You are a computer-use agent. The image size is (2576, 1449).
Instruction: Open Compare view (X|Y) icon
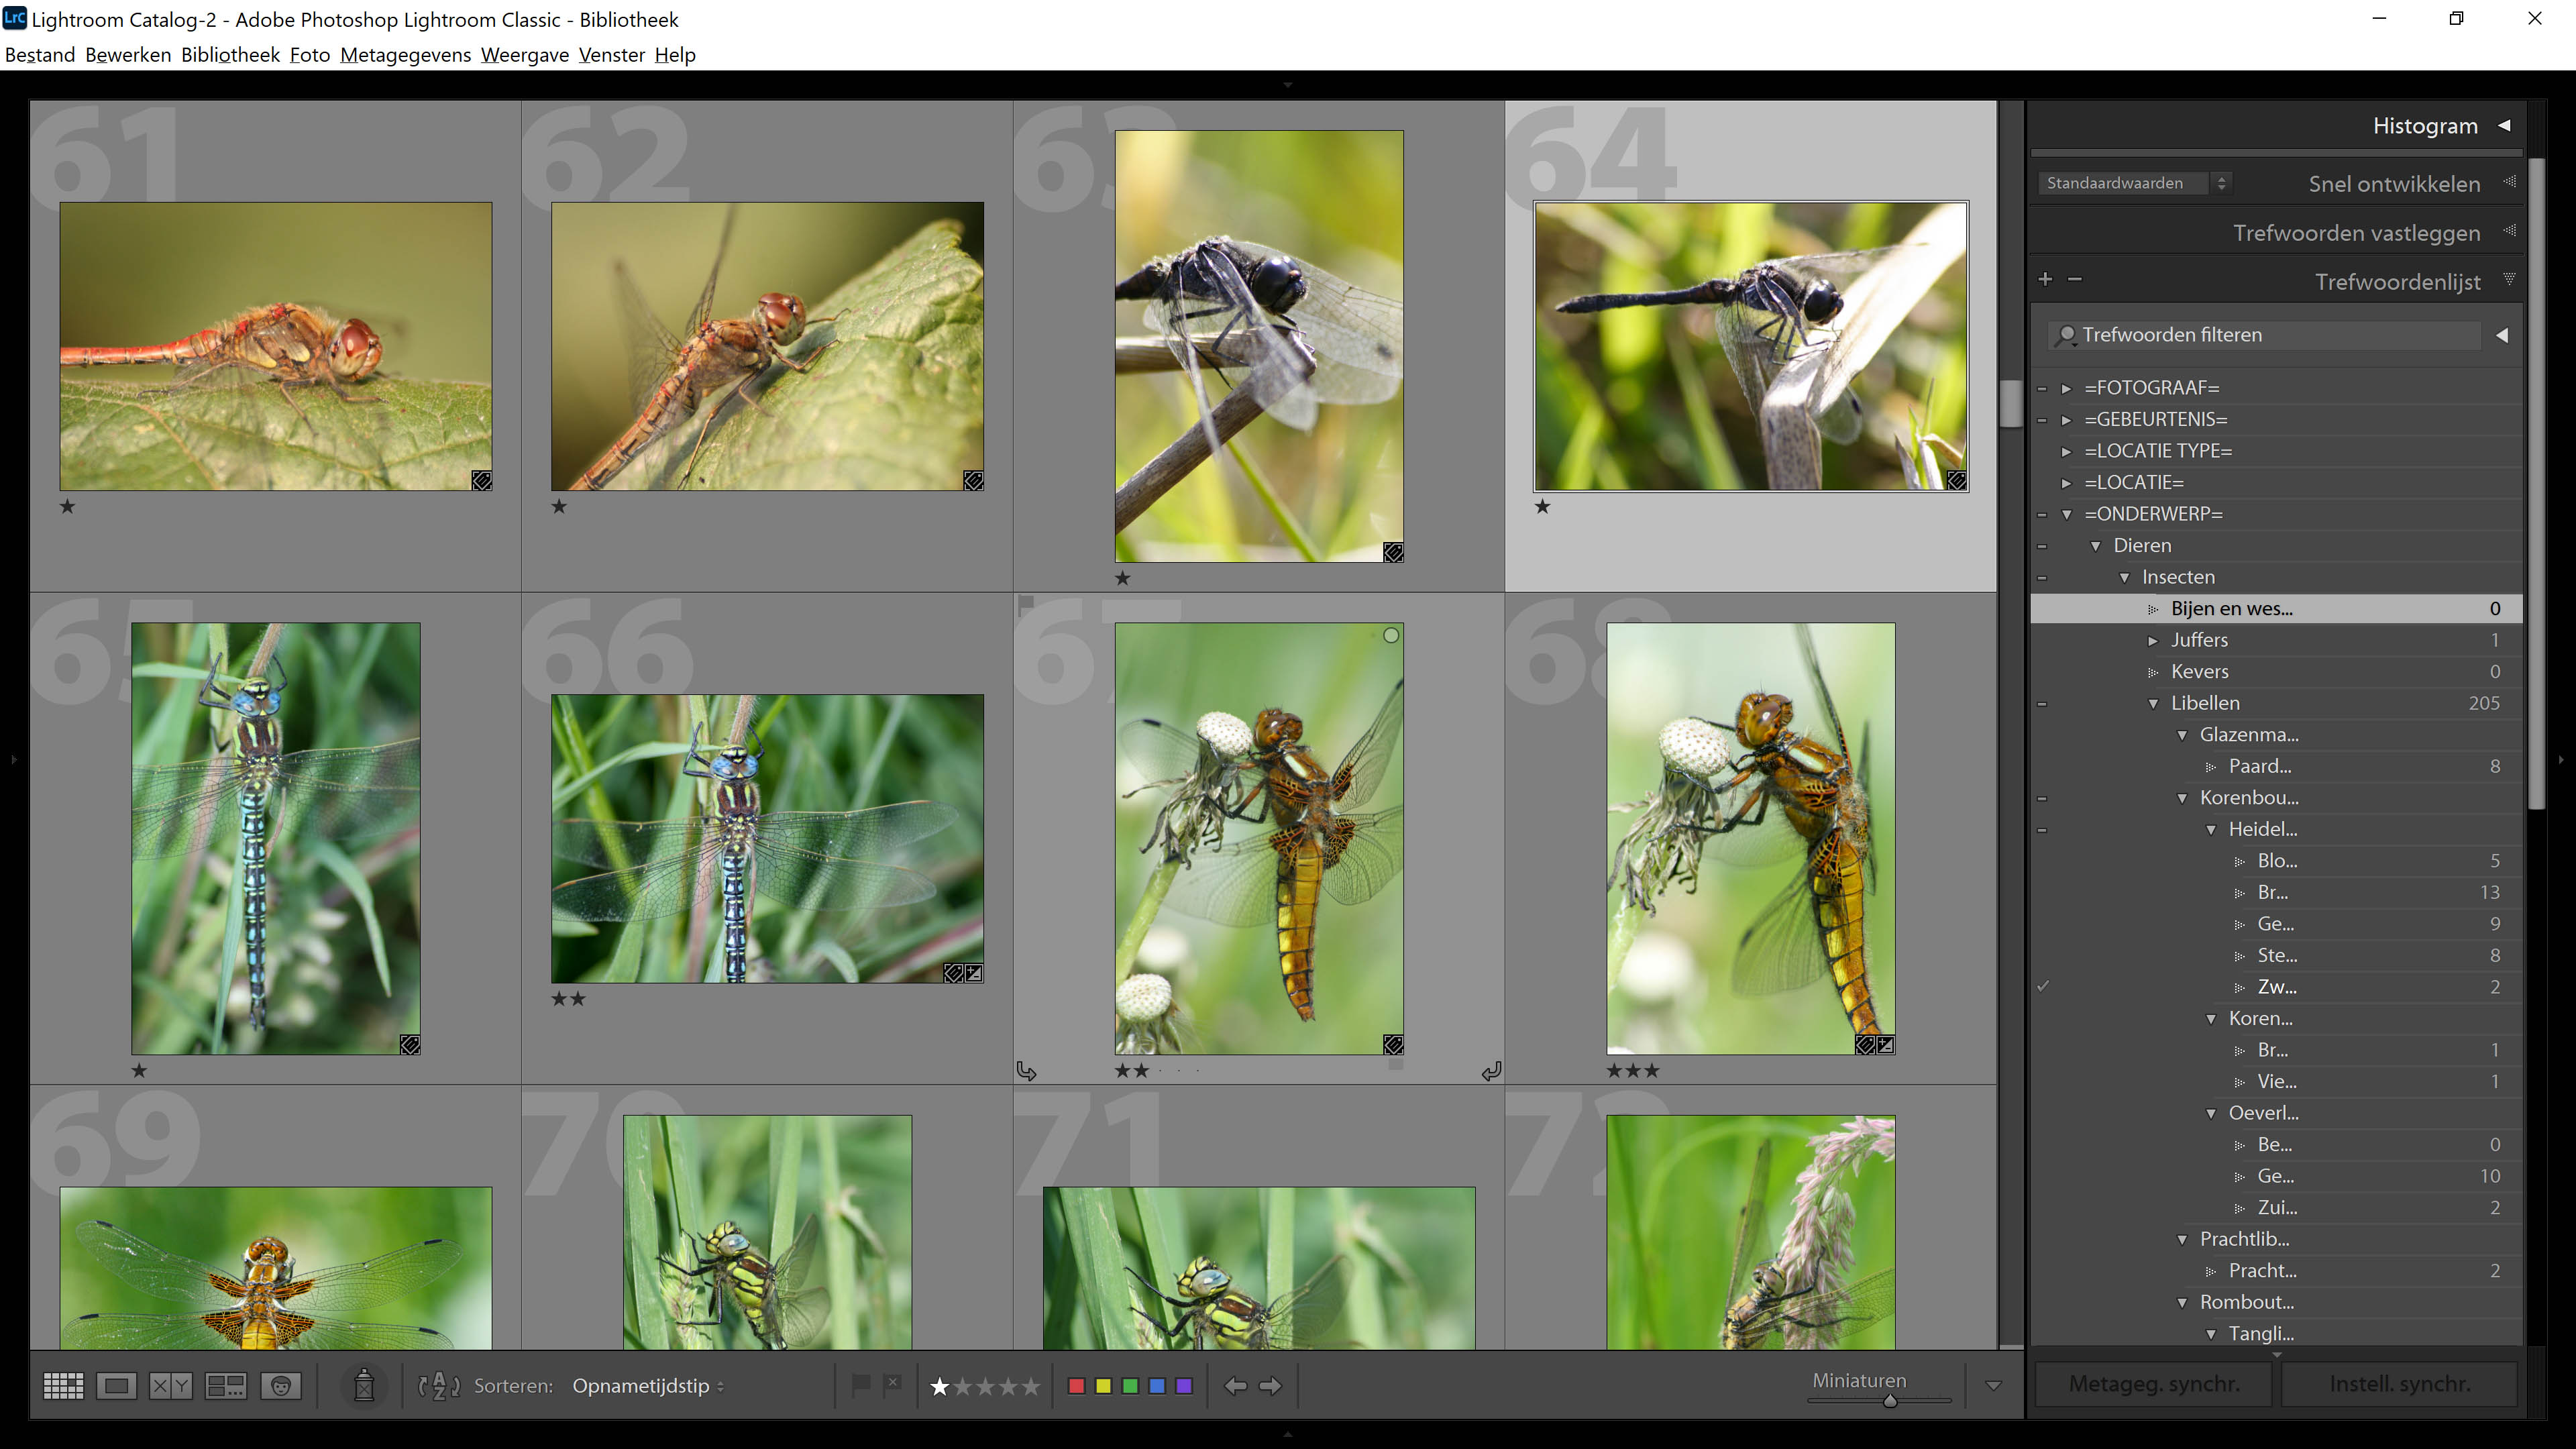pyautogui.click(x=170, y=1386)
